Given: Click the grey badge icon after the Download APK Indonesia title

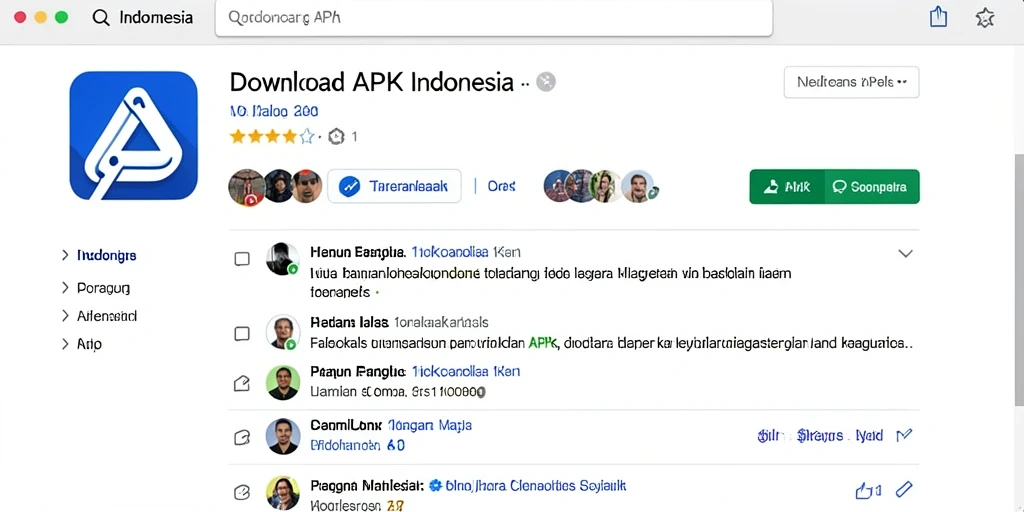Looking at the screenshot, I should pos(546,82).
